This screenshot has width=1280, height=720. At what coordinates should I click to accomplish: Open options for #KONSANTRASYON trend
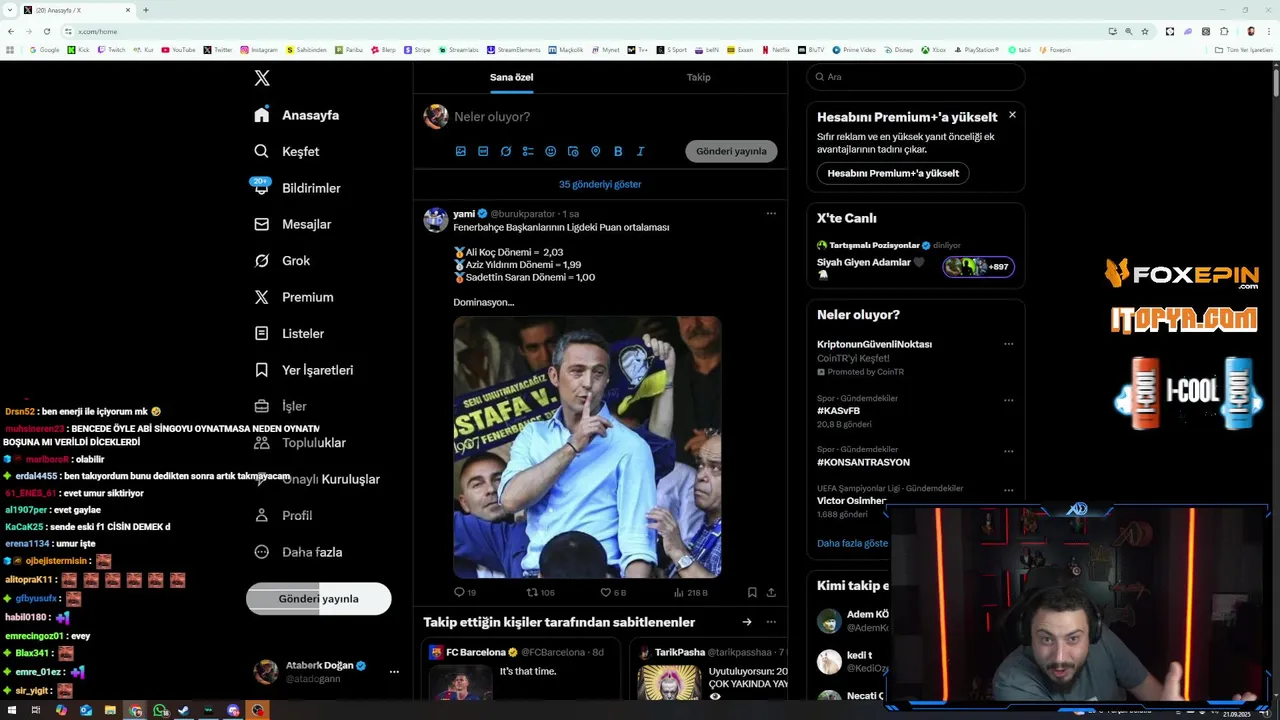click(1008, 451)
